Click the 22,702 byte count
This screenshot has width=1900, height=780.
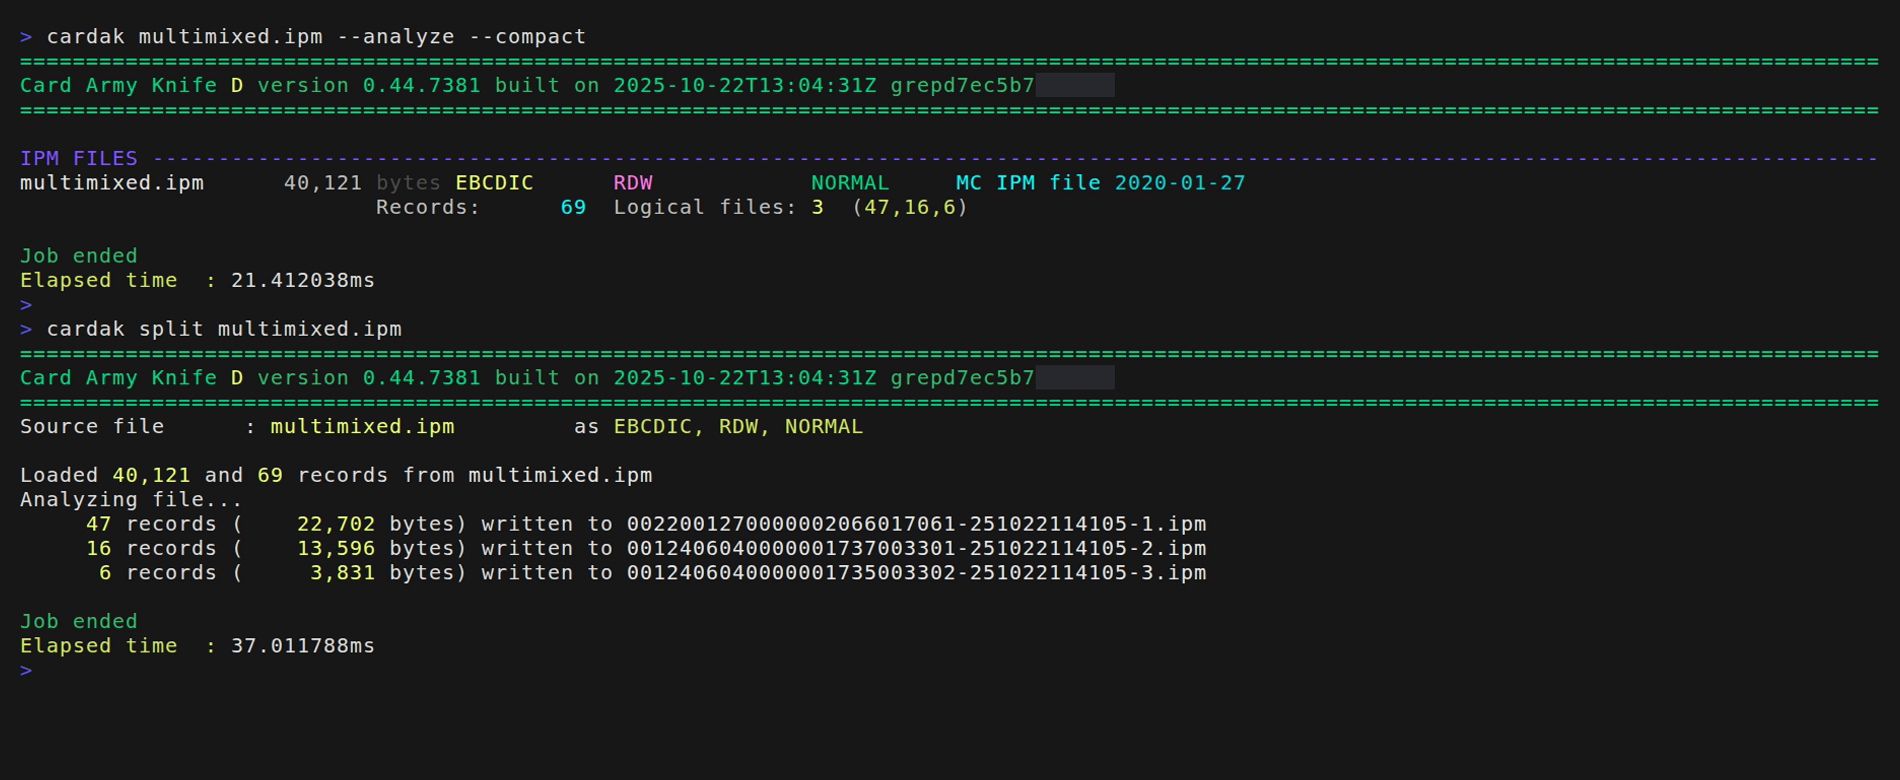[335, 524]
